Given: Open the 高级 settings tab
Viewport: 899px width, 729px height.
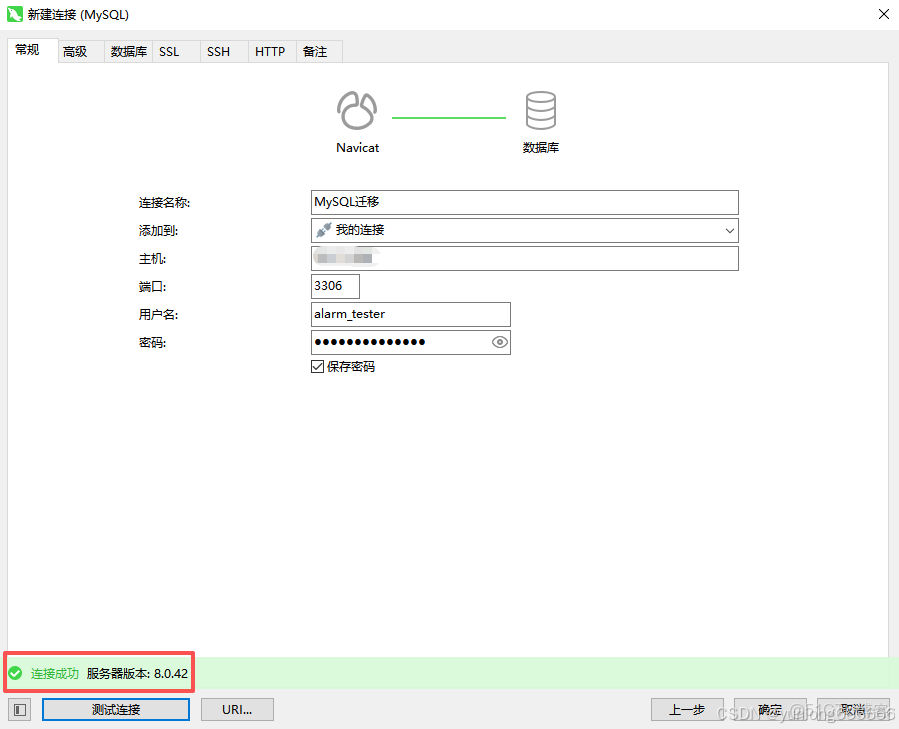Looking at the screenshot, I should click(x=76, y=51).
